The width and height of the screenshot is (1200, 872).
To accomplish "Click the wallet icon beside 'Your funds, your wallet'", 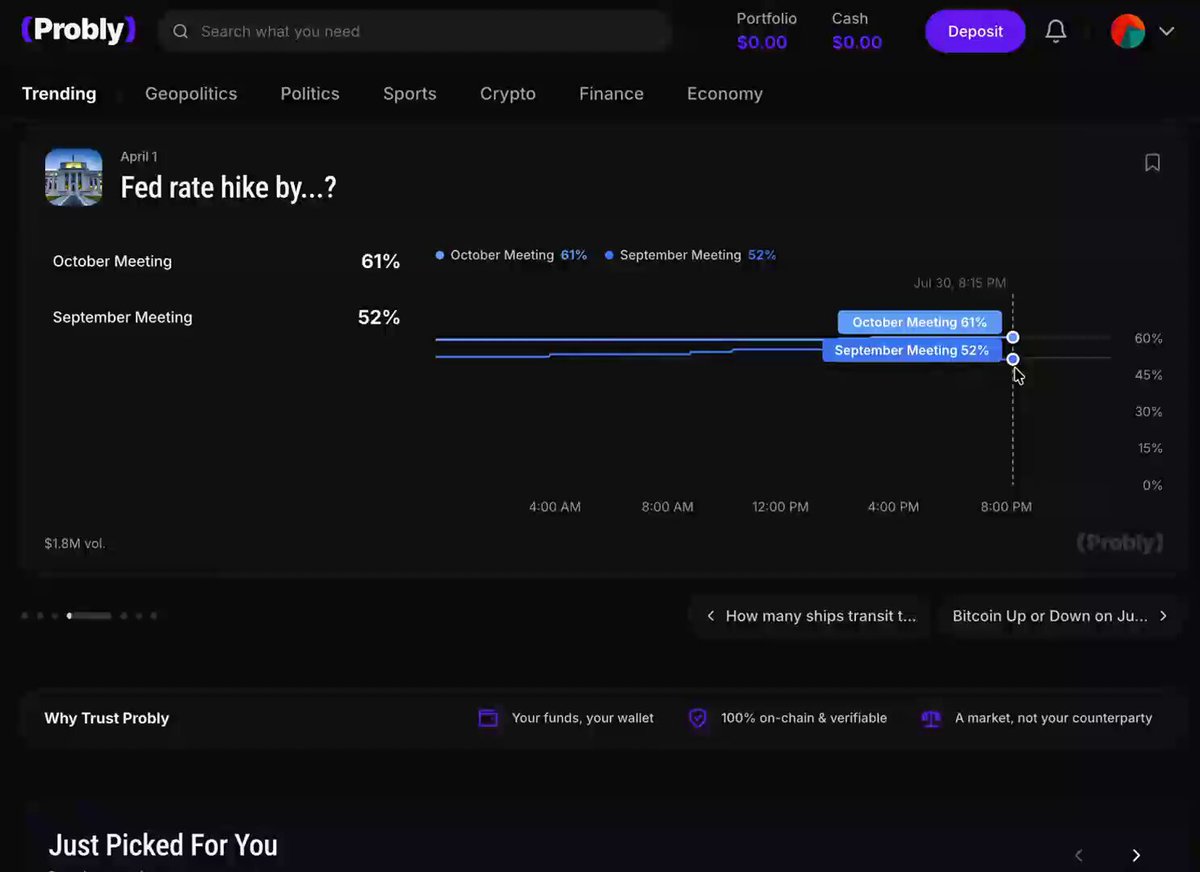I will click(488, 718).
